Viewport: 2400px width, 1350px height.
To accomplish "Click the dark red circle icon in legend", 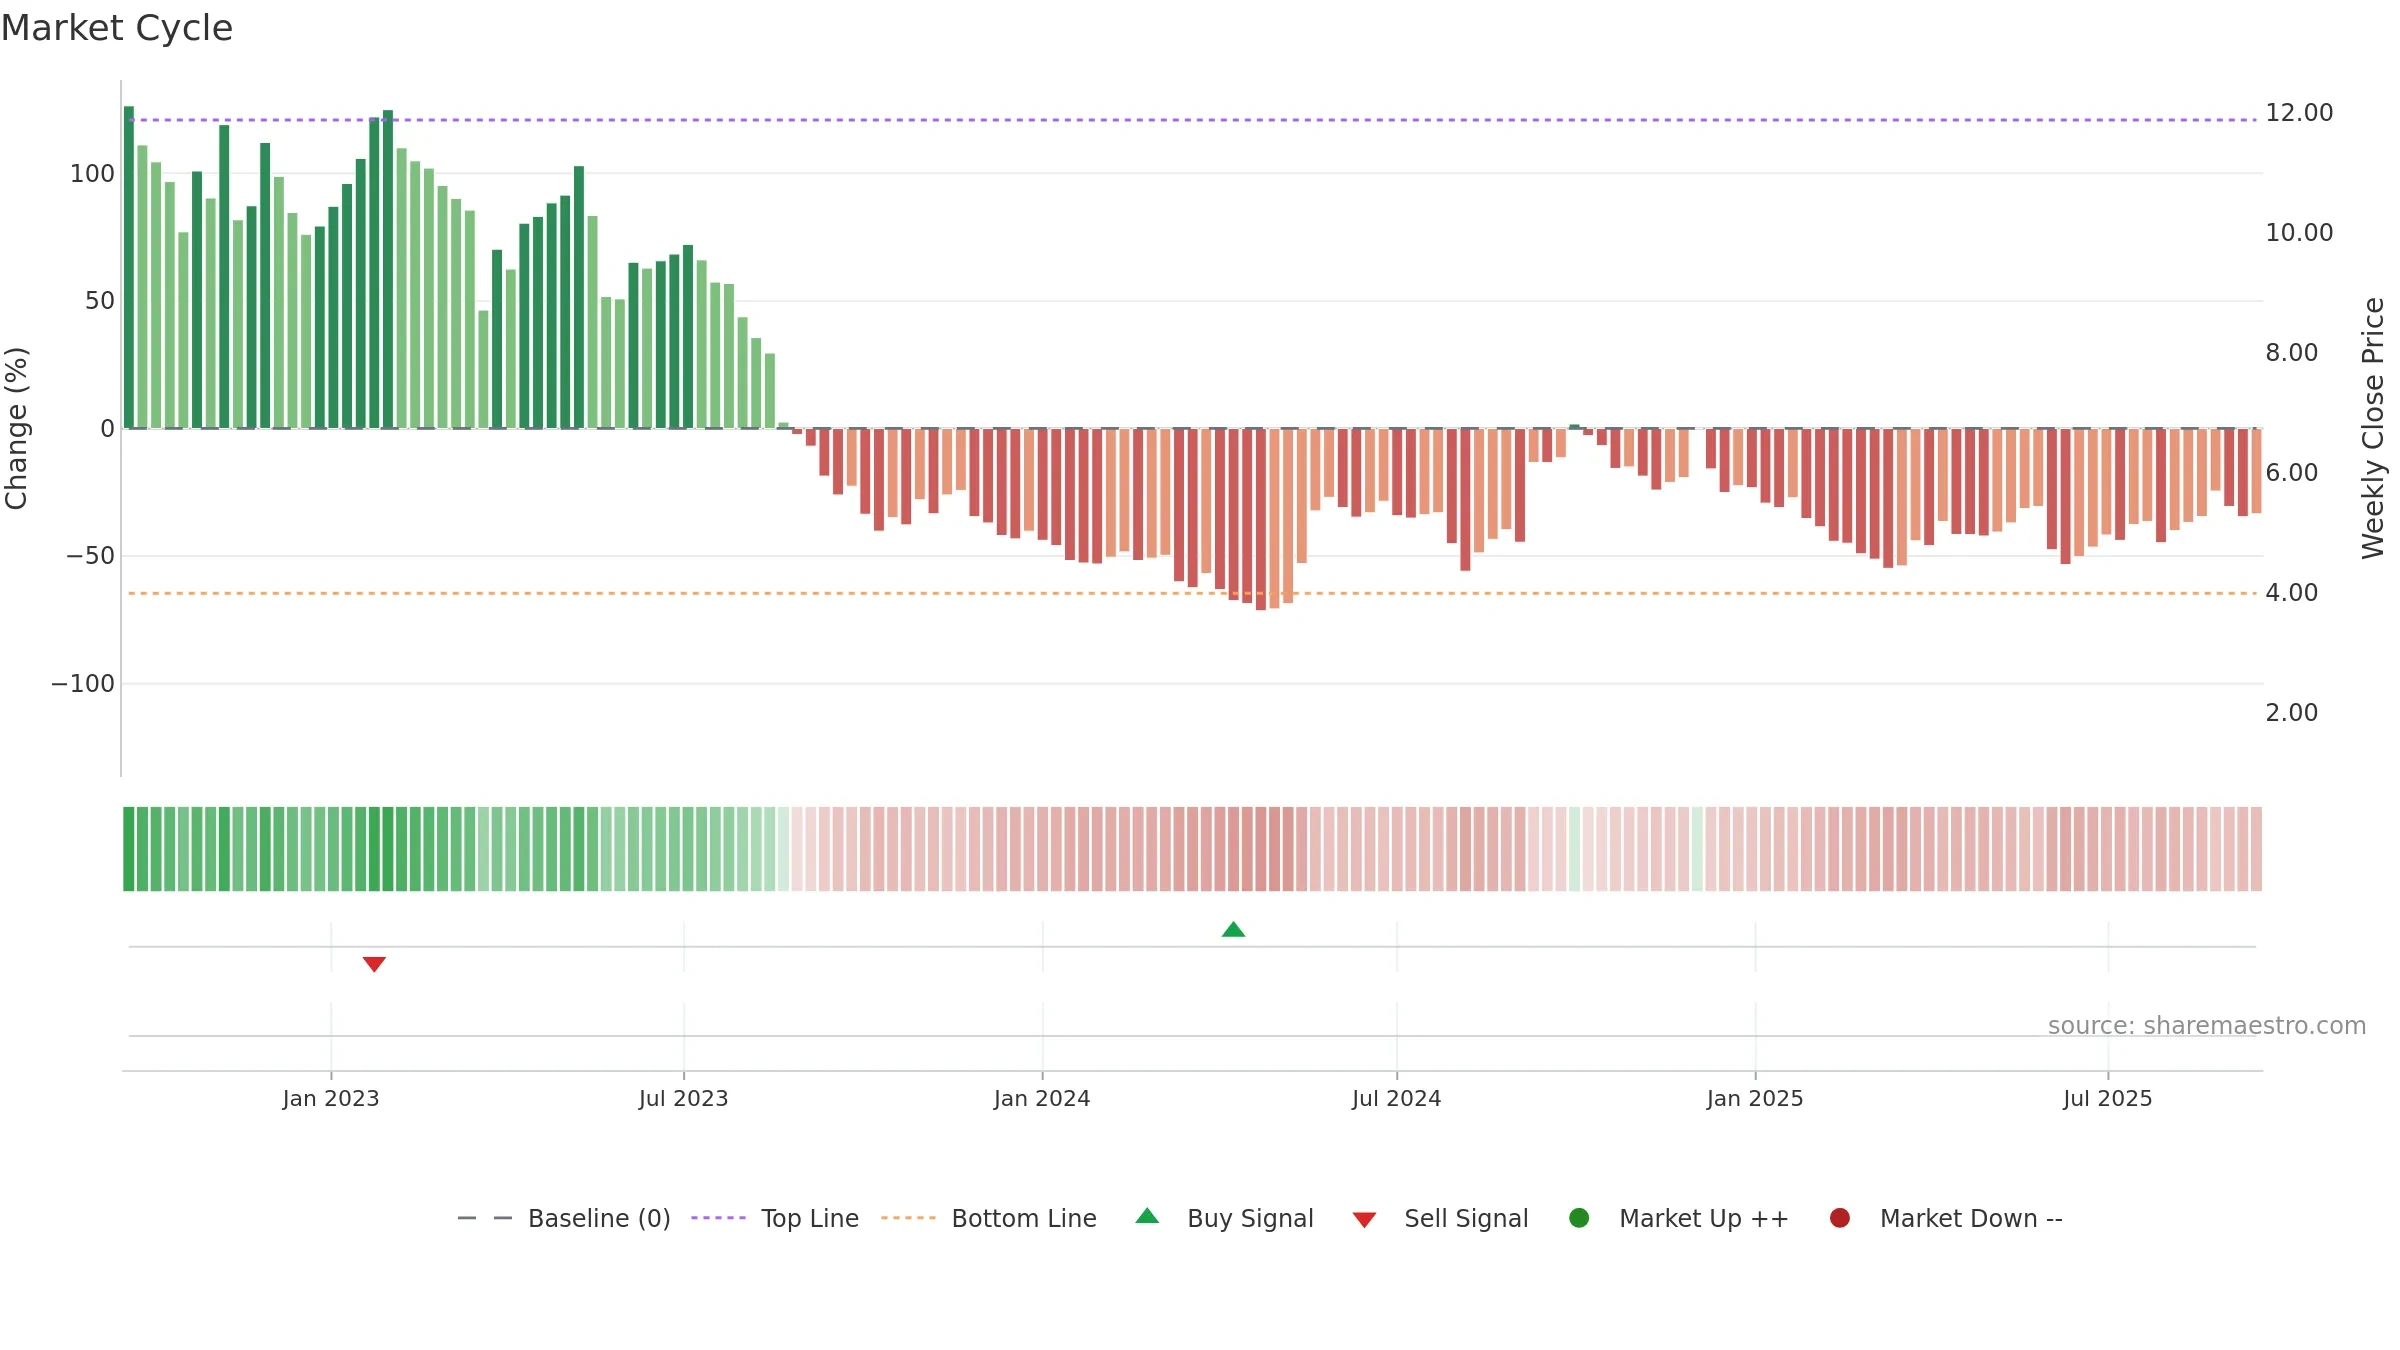I will click(x=1839, y=1218).
